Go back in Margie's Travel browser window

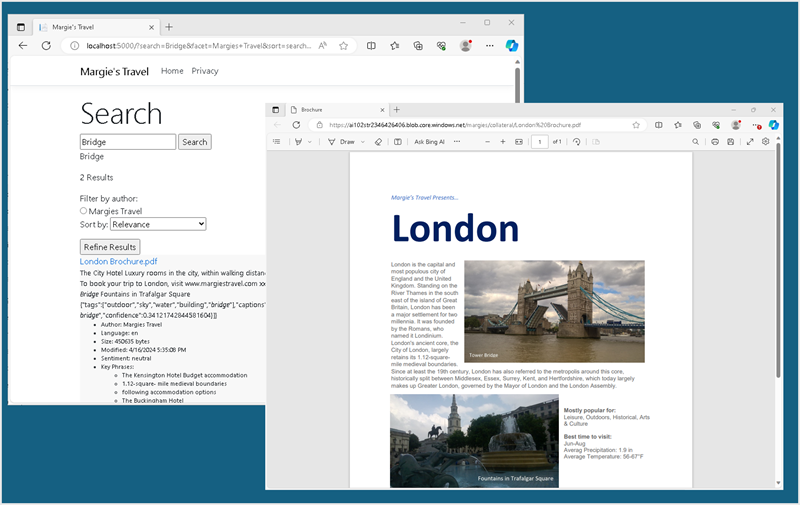(x=22, y=46)
